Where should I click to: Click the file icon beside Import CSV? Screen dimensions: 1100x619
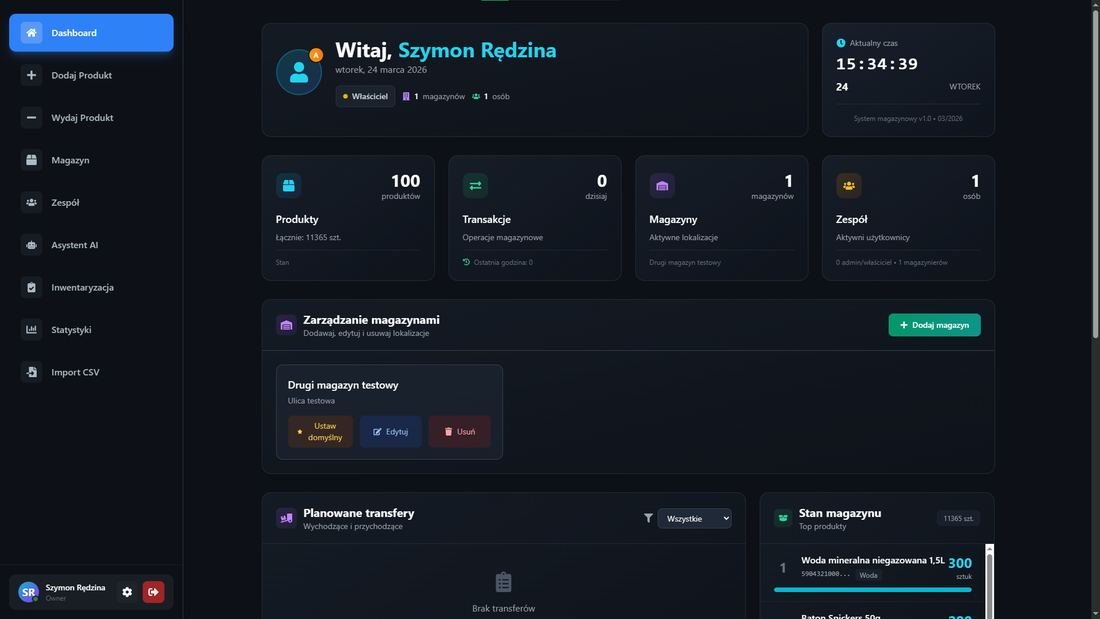click(x=31, y=372)
